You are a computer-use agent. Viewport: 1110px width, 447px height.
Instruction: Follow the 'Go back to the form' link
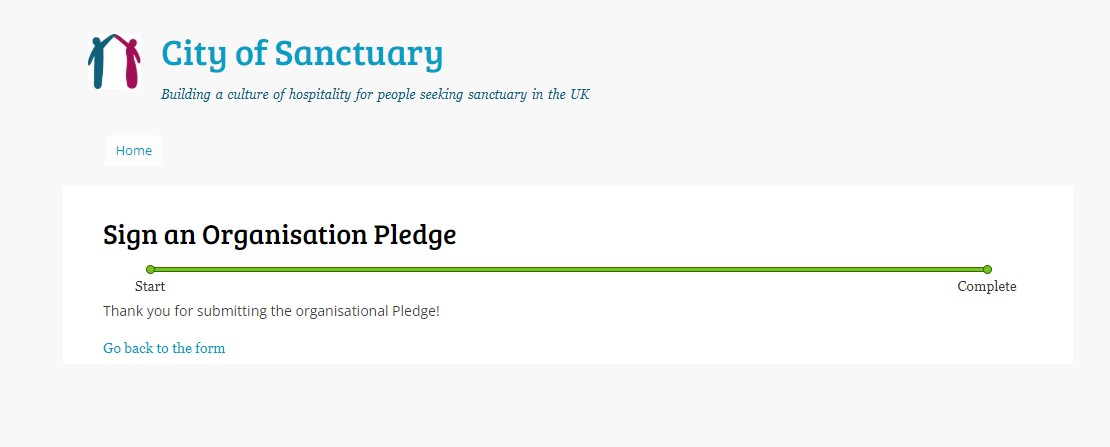pyautogui.click(x=164, y=348)
